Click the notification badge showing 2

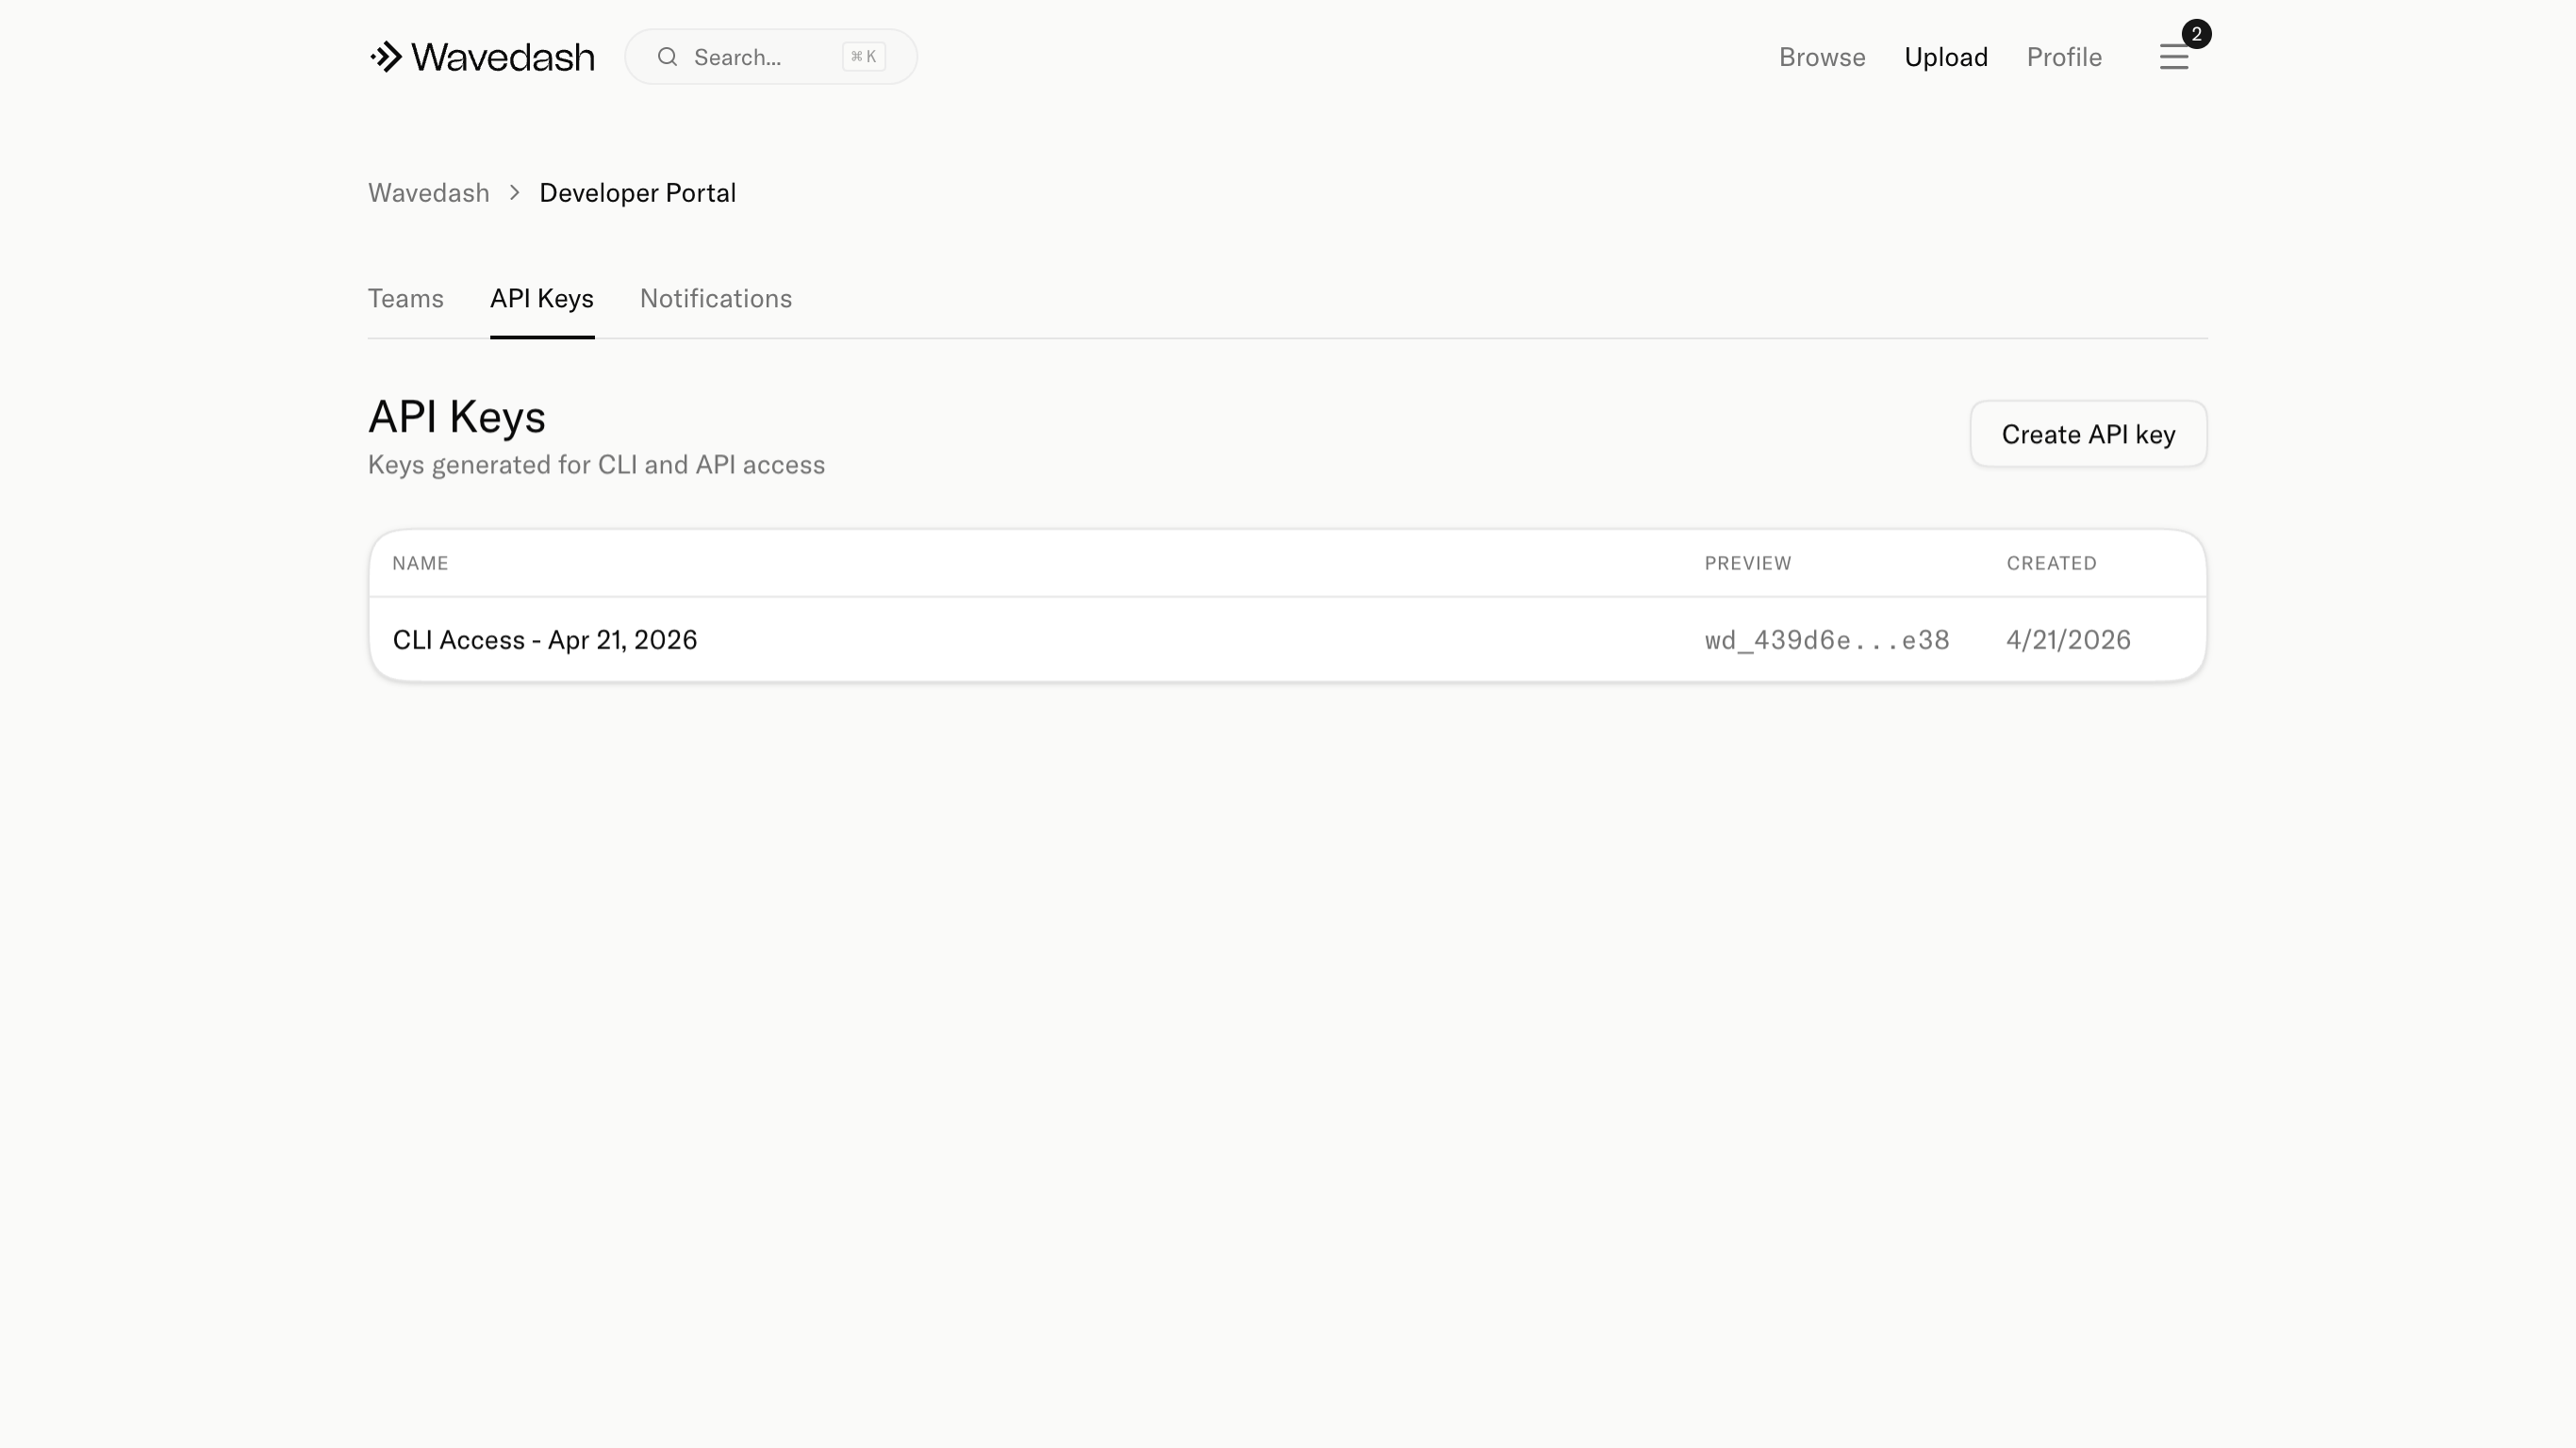[2196, 34]
